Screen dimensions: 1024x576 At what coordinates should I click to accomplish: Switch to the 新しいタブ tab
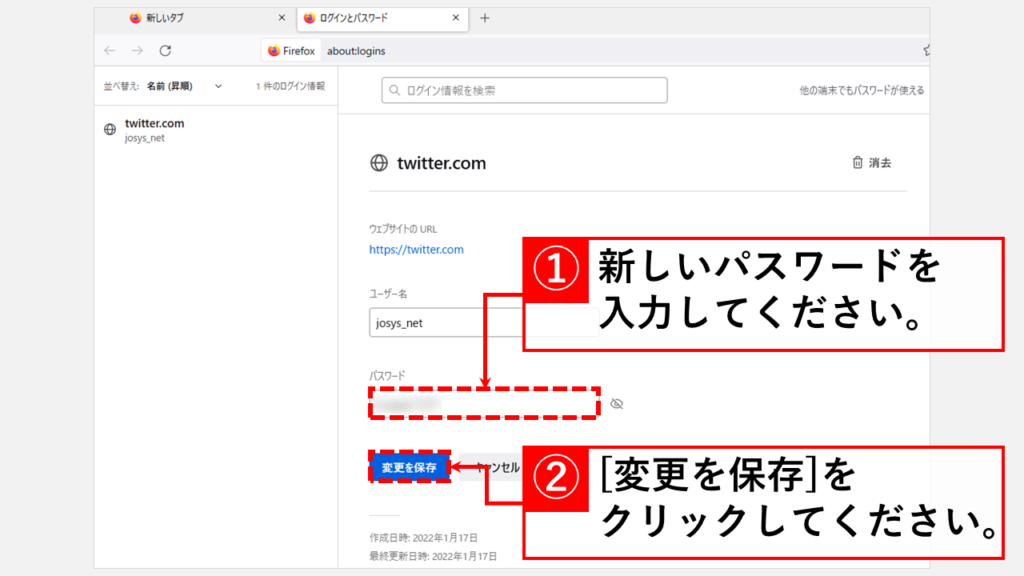(196, 18)
